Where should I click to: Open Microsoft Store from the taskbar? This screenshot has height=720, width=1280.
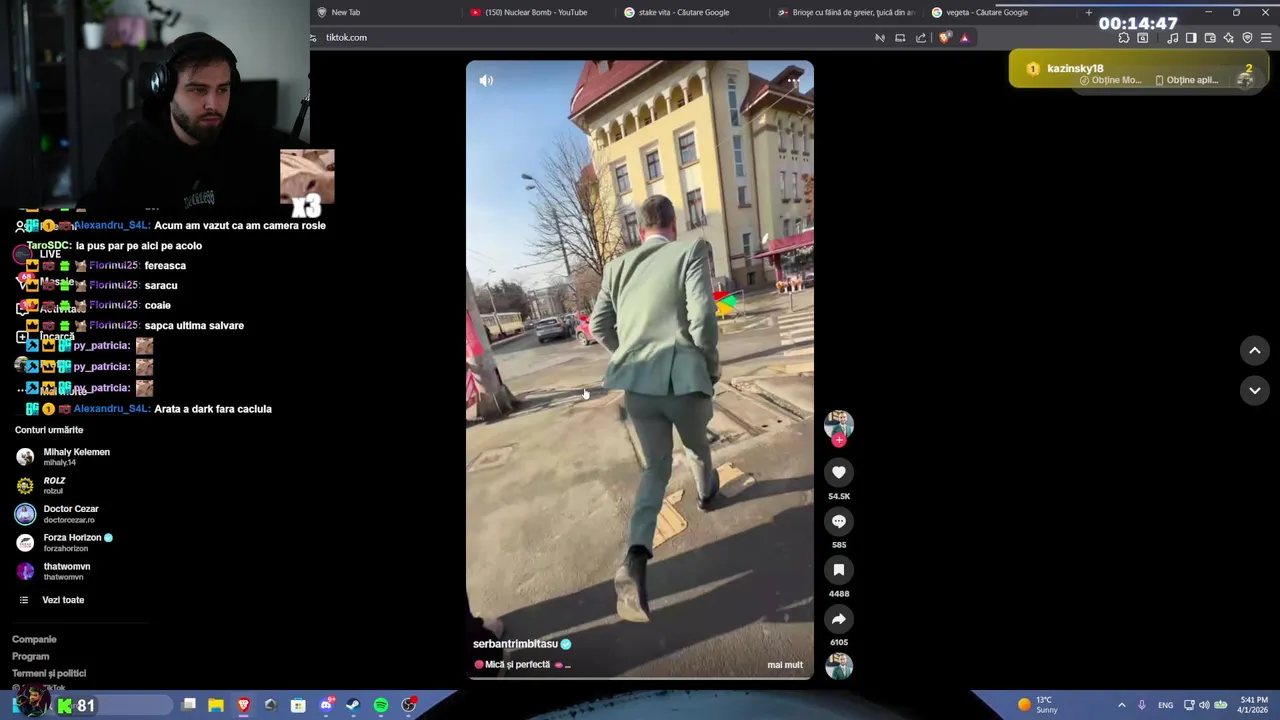pyautogui.click(x=298, y=705)
